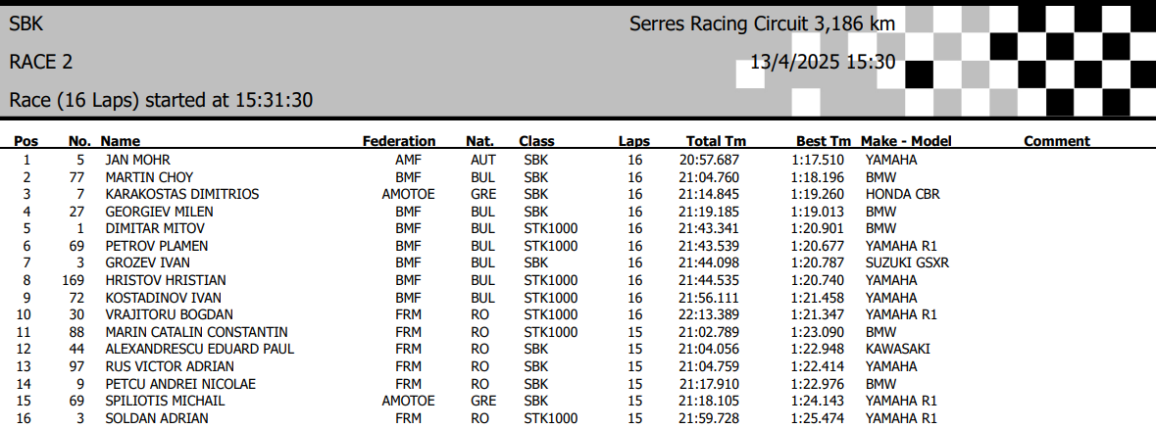Viewport: 1156px width, 429px height.
Task: Click the "SBK" title at top left
Action: pyautogui.click(x=26, y=23)
